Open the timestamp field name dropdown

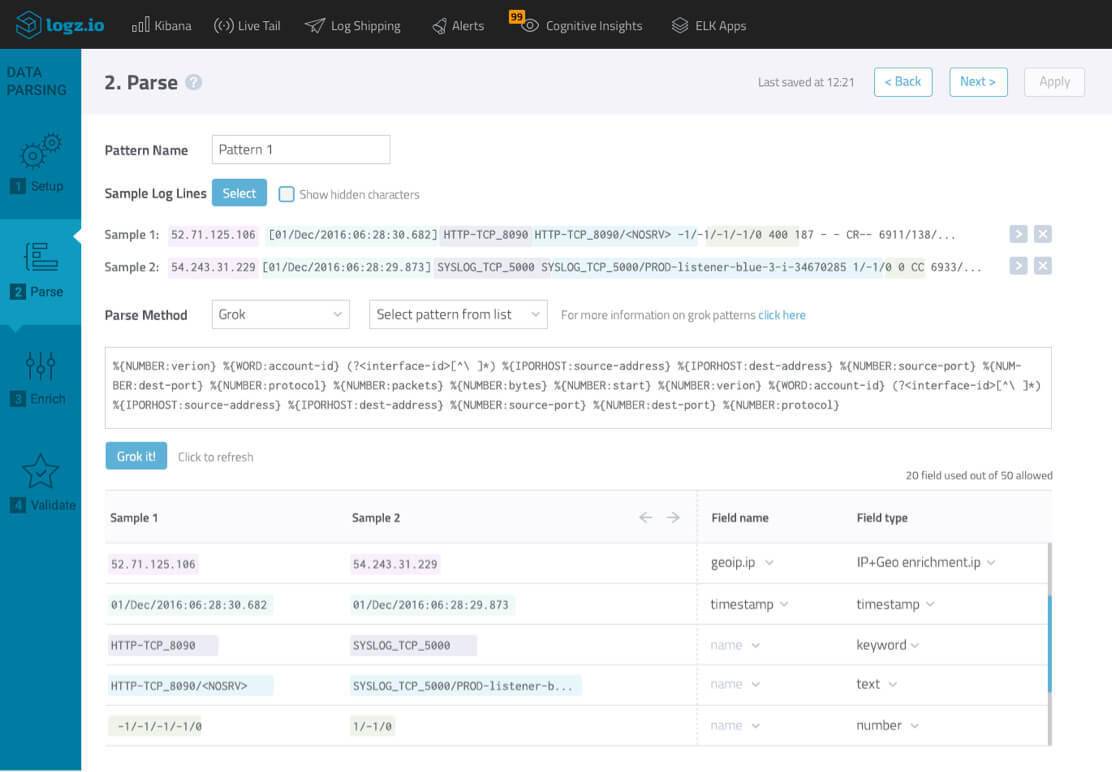749,604
